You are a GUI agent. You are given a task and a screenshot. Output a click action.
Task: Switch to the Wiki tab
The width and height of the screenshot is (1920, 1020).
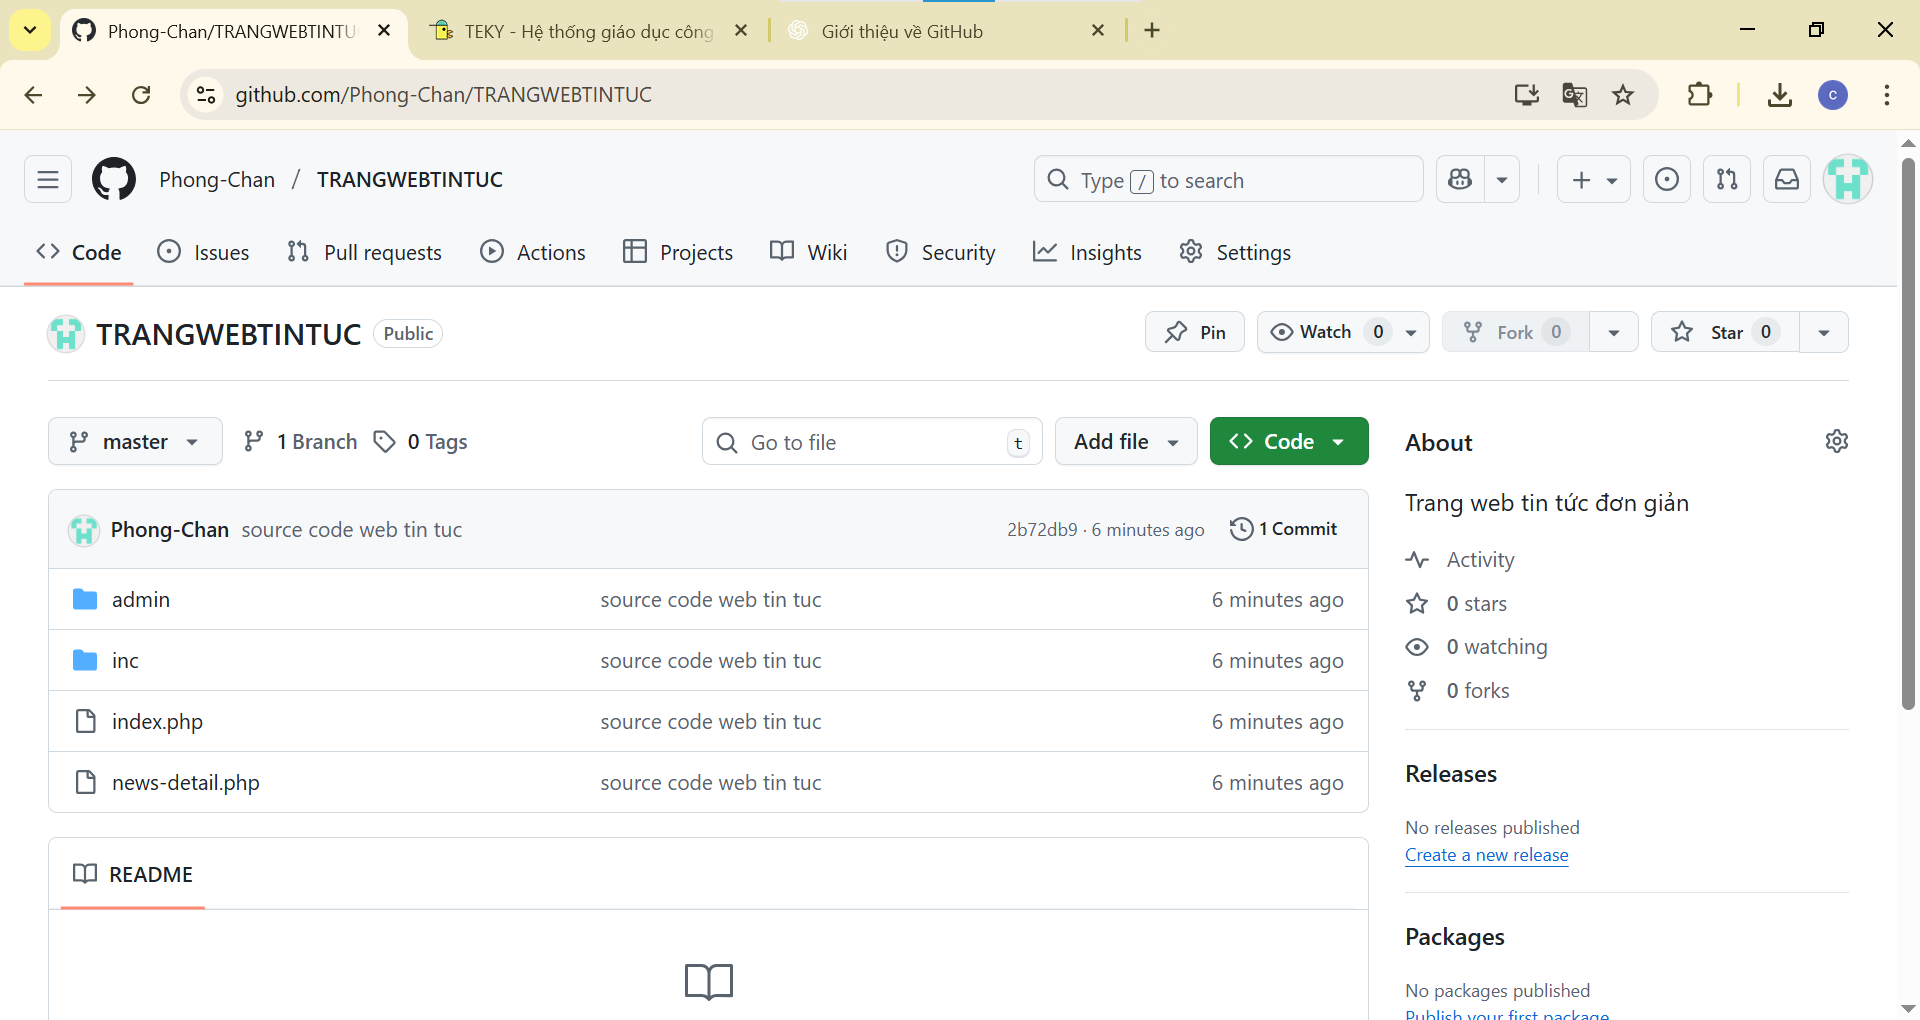(809, 252)
